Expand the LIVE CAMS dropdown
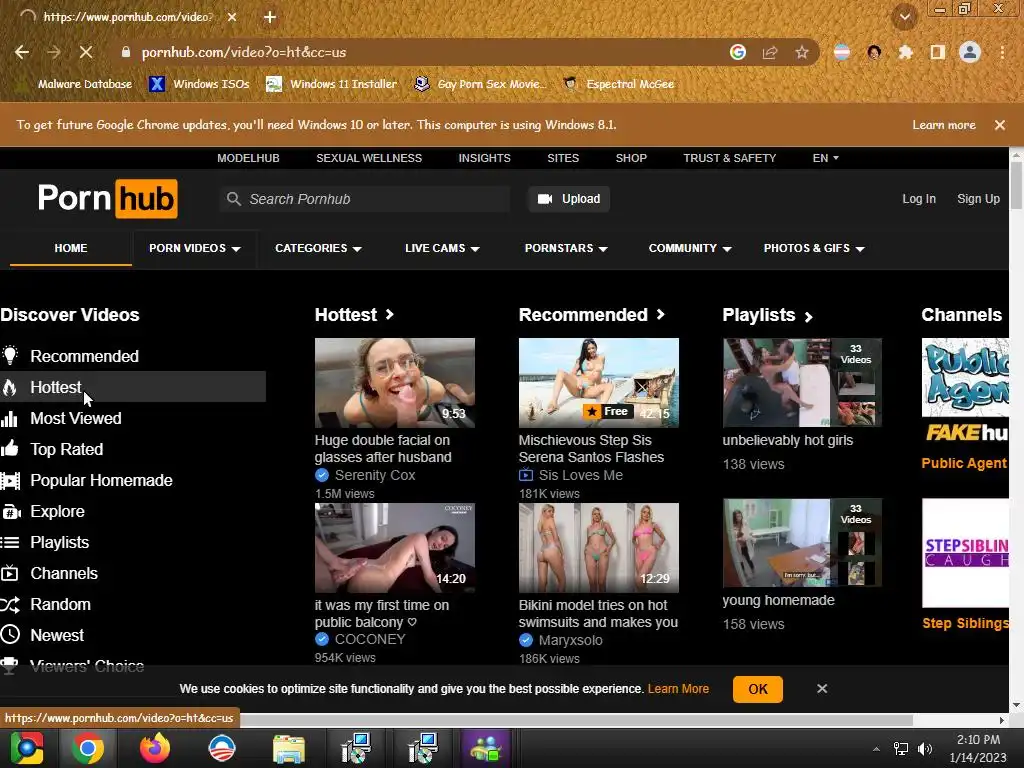Image resolution: width=1024 pixels, height=768 pixels. (442, 248)
